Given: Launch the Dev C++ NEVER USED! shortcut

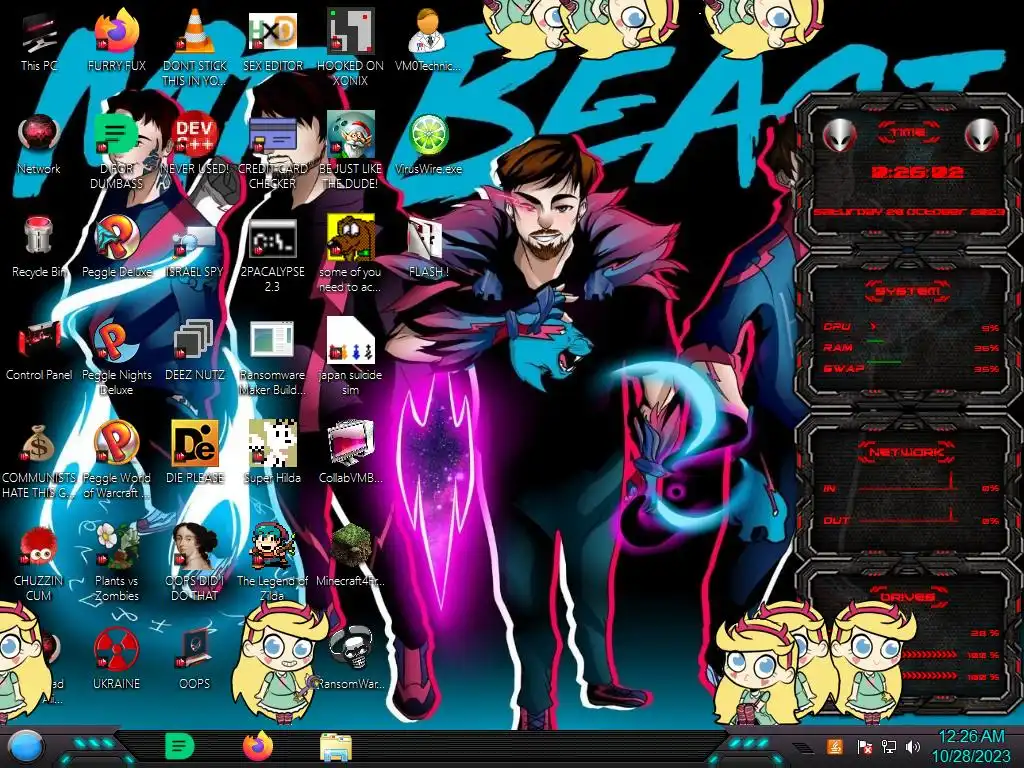Looking at the screenshot, I should 195,144.
